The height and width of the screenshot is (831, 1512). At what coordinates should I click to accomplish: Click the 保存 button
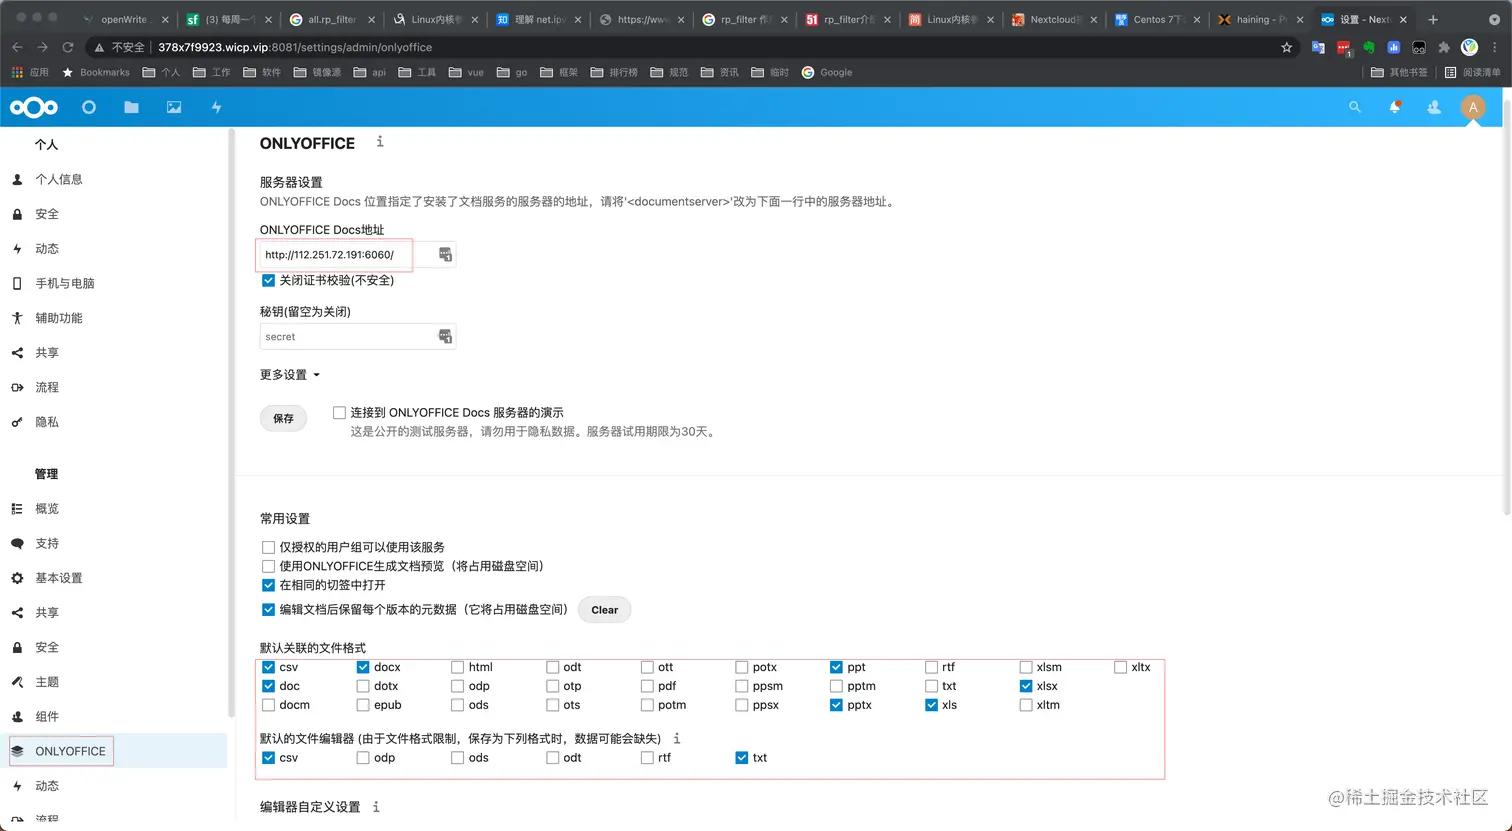coord(284,418)
